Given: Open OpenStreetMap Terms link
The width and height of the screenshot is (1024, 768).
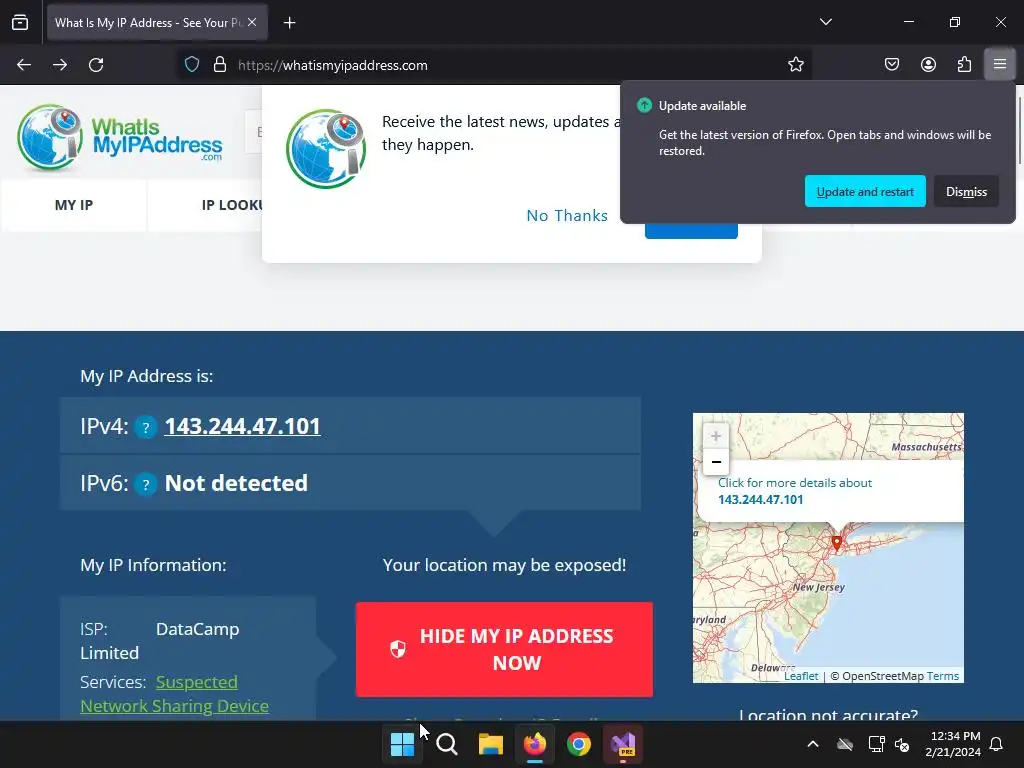Looking at the screenshot, I should pos(942,676).
